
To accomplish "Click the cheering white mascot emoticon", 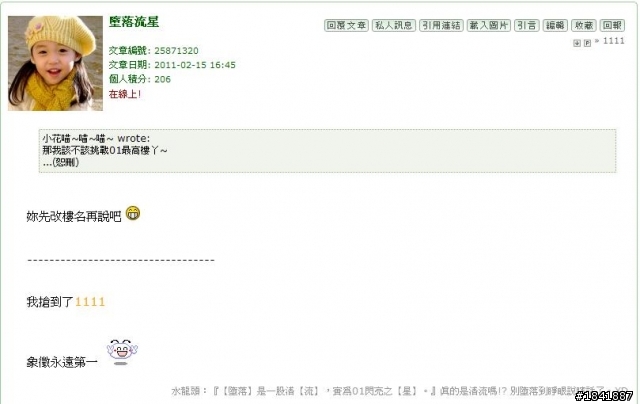I will 122,352.
